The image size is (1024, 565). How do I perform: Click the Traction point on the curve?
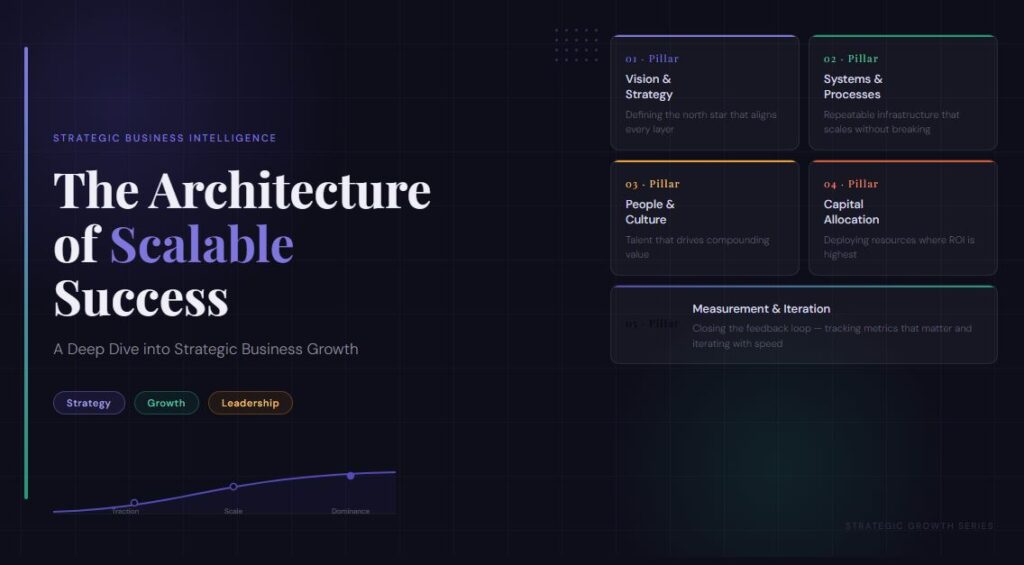[134, 503]
